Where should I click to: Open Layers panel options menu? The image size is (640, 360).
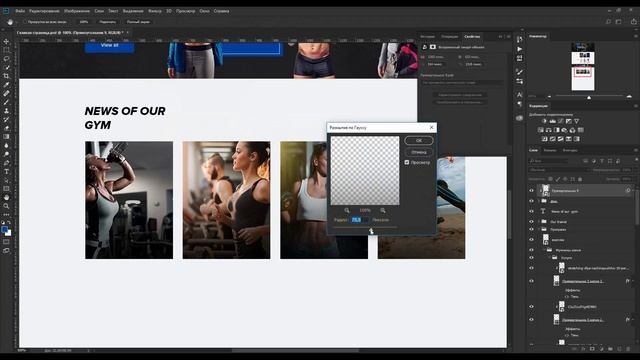click(636, 150)
